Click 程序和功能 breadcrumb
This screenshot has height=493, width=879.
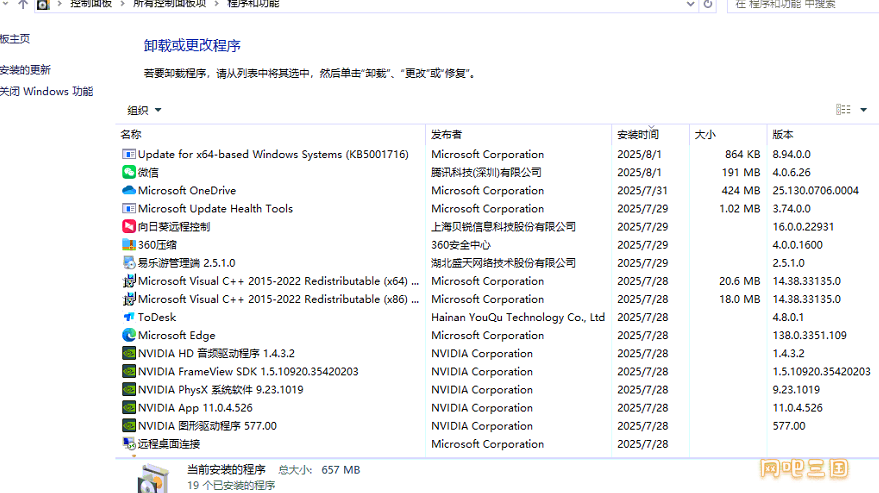pyautogui.click(x=253, y=4)
